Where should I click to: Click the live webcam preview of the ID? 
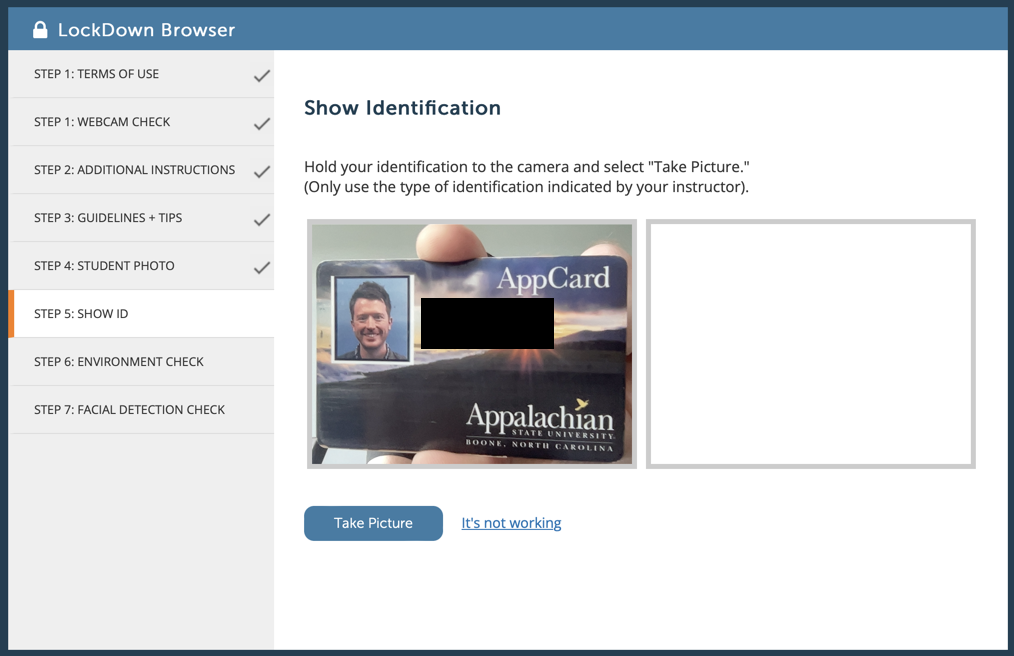(472, 344)
